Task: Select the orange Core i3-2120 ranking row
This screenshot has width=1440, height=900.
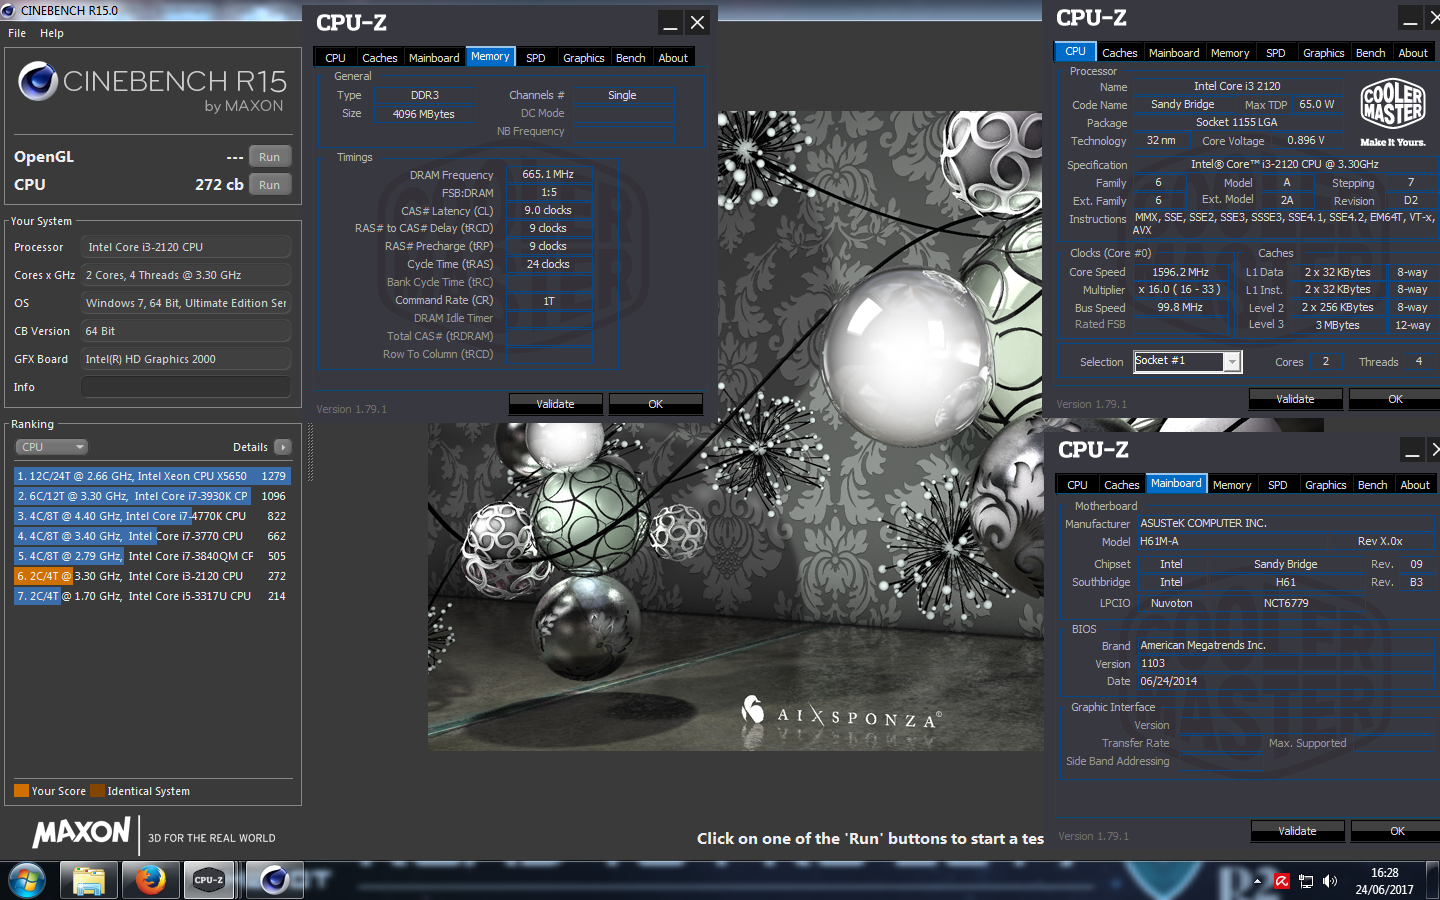Action: (152, 576)
